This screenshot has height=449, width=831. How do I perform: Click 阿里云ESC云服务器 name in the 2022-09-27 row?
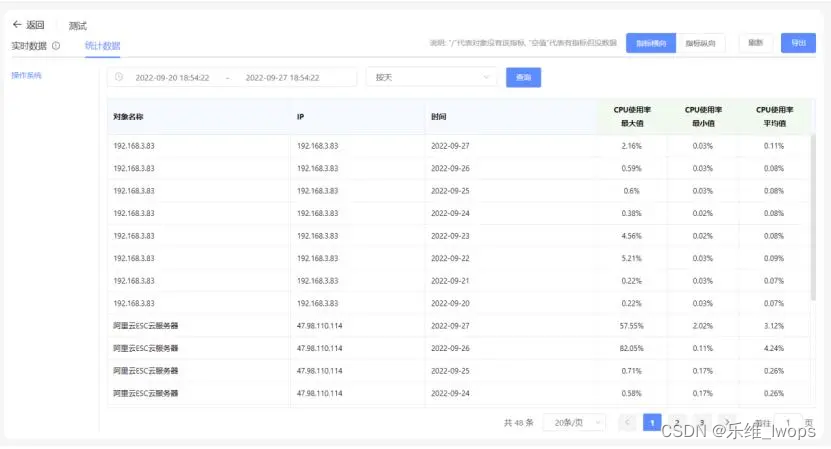tap(146, 326)
